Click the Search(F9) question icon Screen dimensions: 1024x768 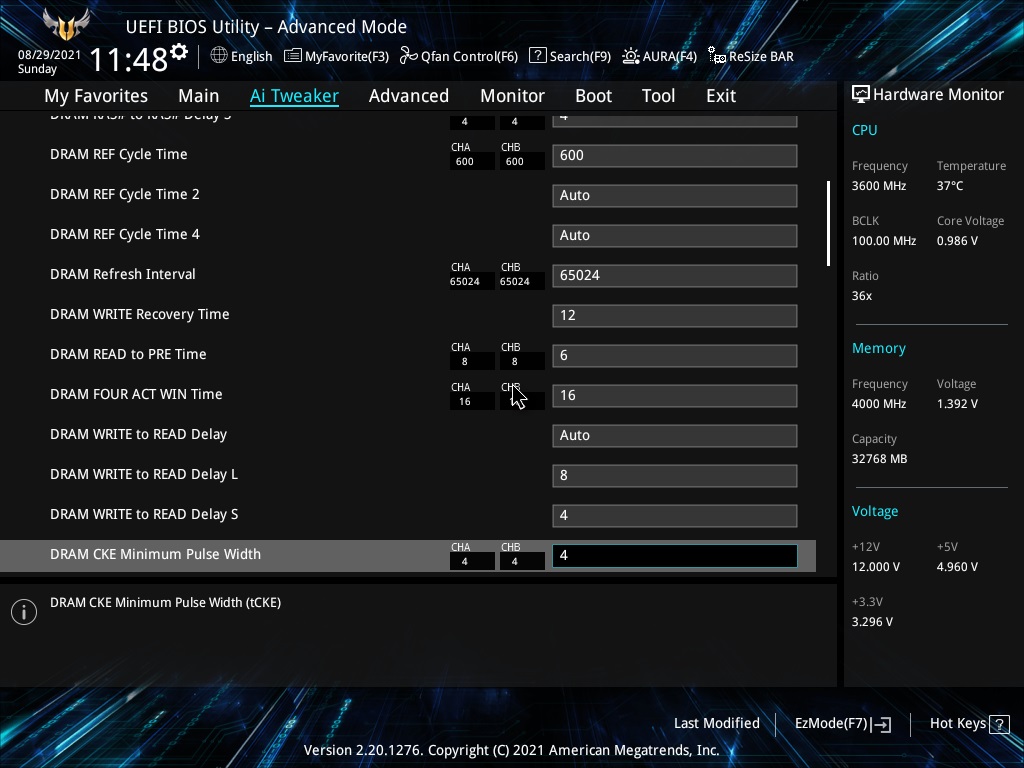(x=537, y=56)
